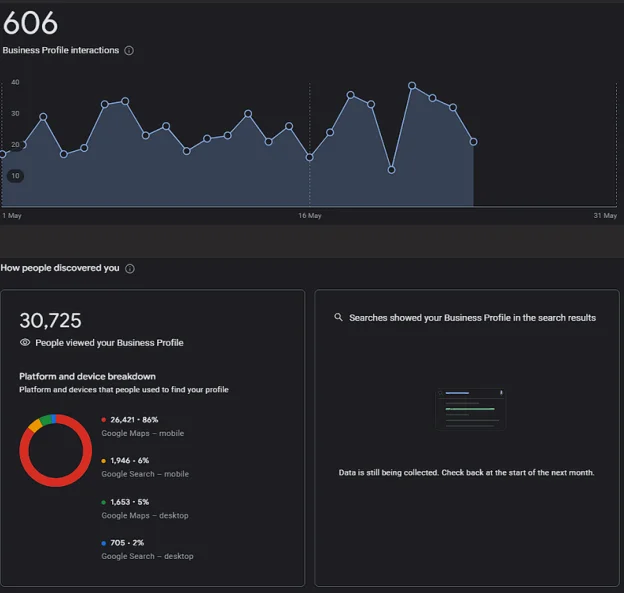This screenshot has width=624, height=593.
Task: Click the eye icon beside People viewed
Action: (25, 343)
